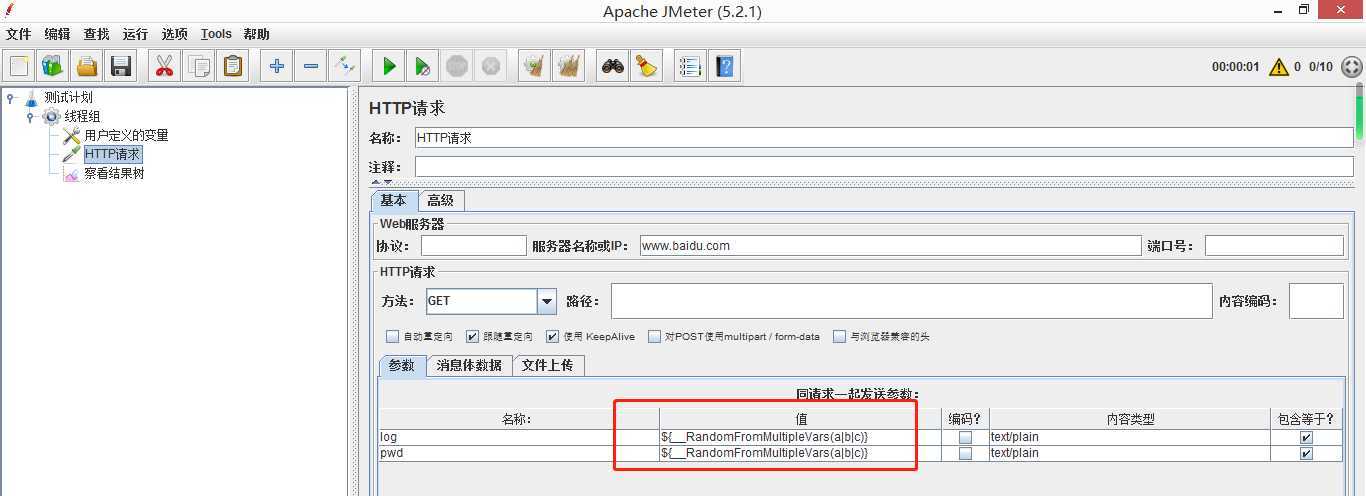The height and width of the screenshot is (496, 1366).
Task: Select HTTP请求 in the test tree
Action: [112, 154]
